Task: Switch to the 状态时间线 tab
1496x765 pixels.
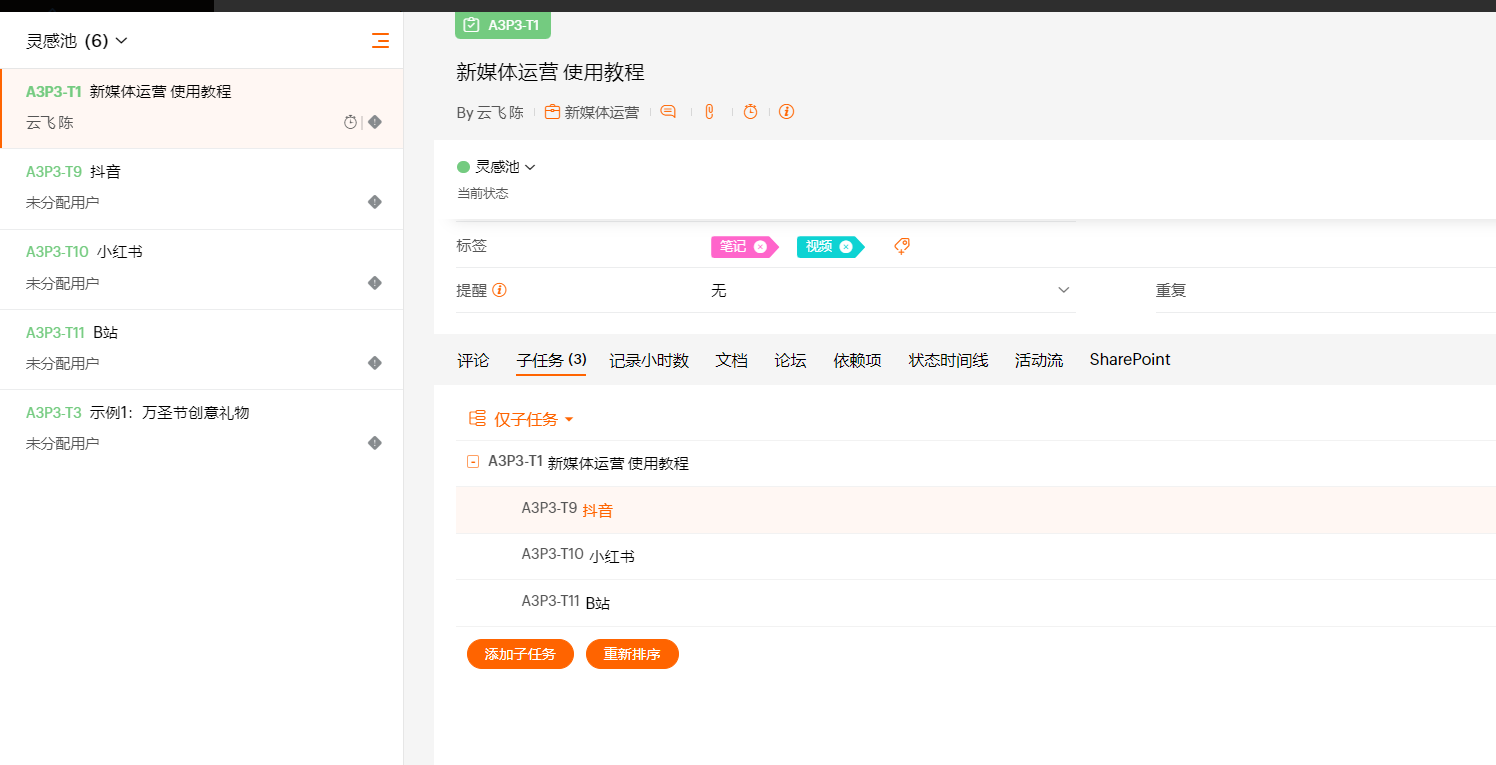Action: click(948, 360)
